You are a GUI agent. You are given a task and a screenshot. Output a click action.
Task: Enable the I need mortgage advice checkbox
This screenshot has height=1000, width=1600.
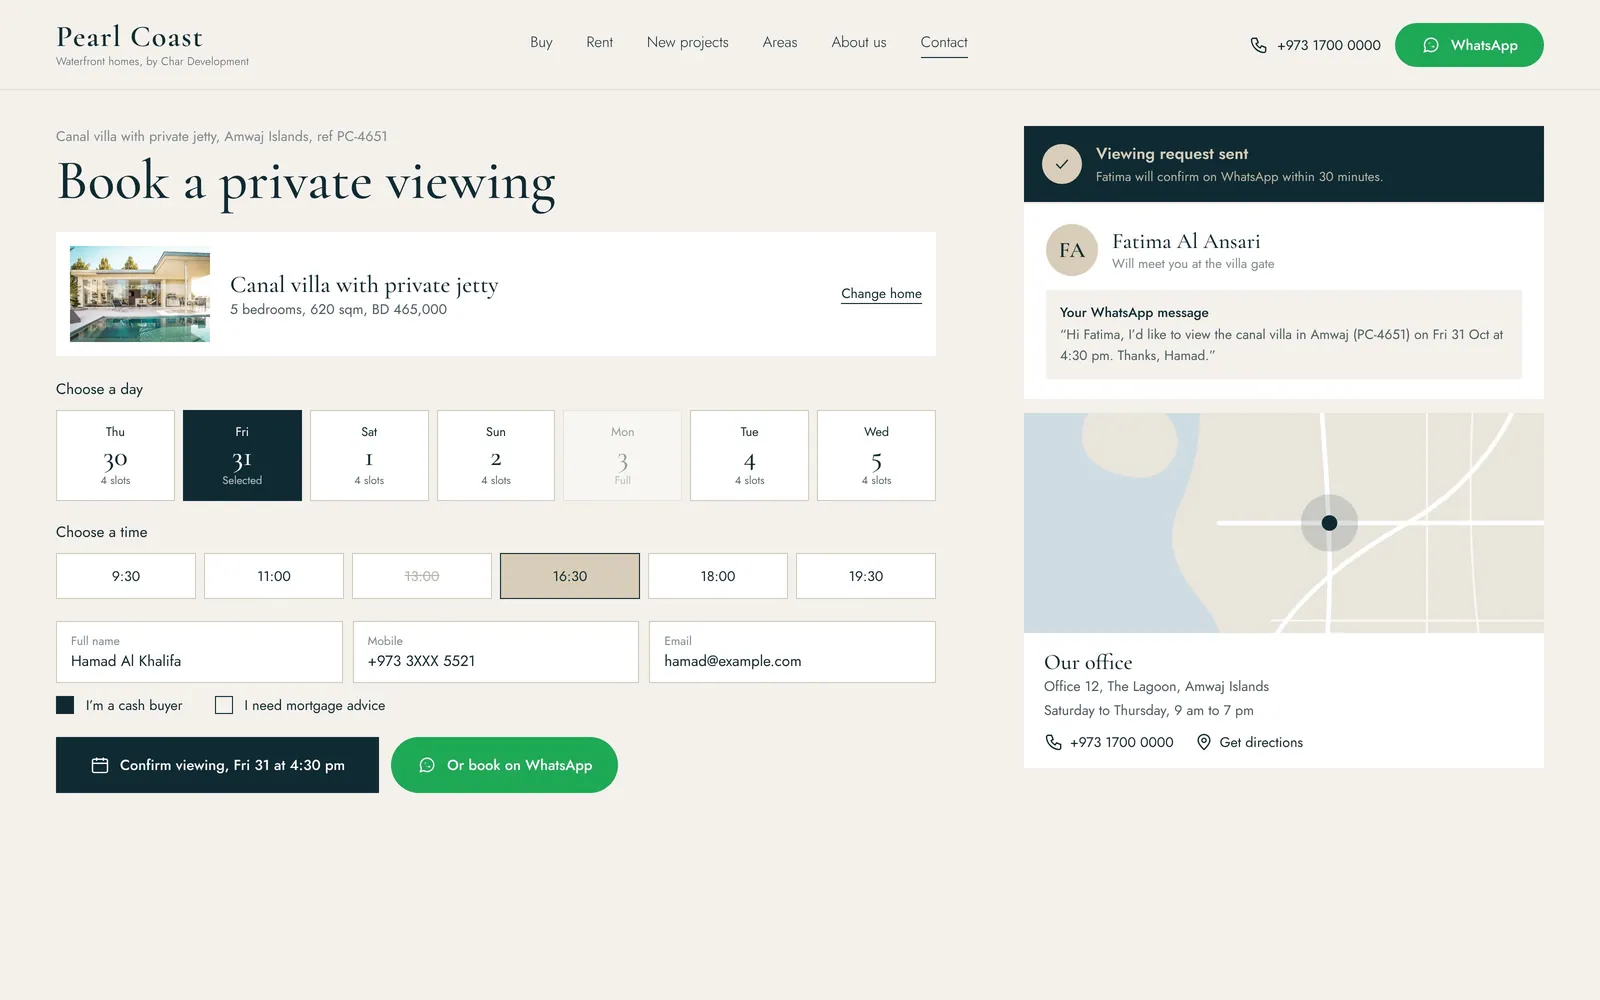tap(224, 705)
